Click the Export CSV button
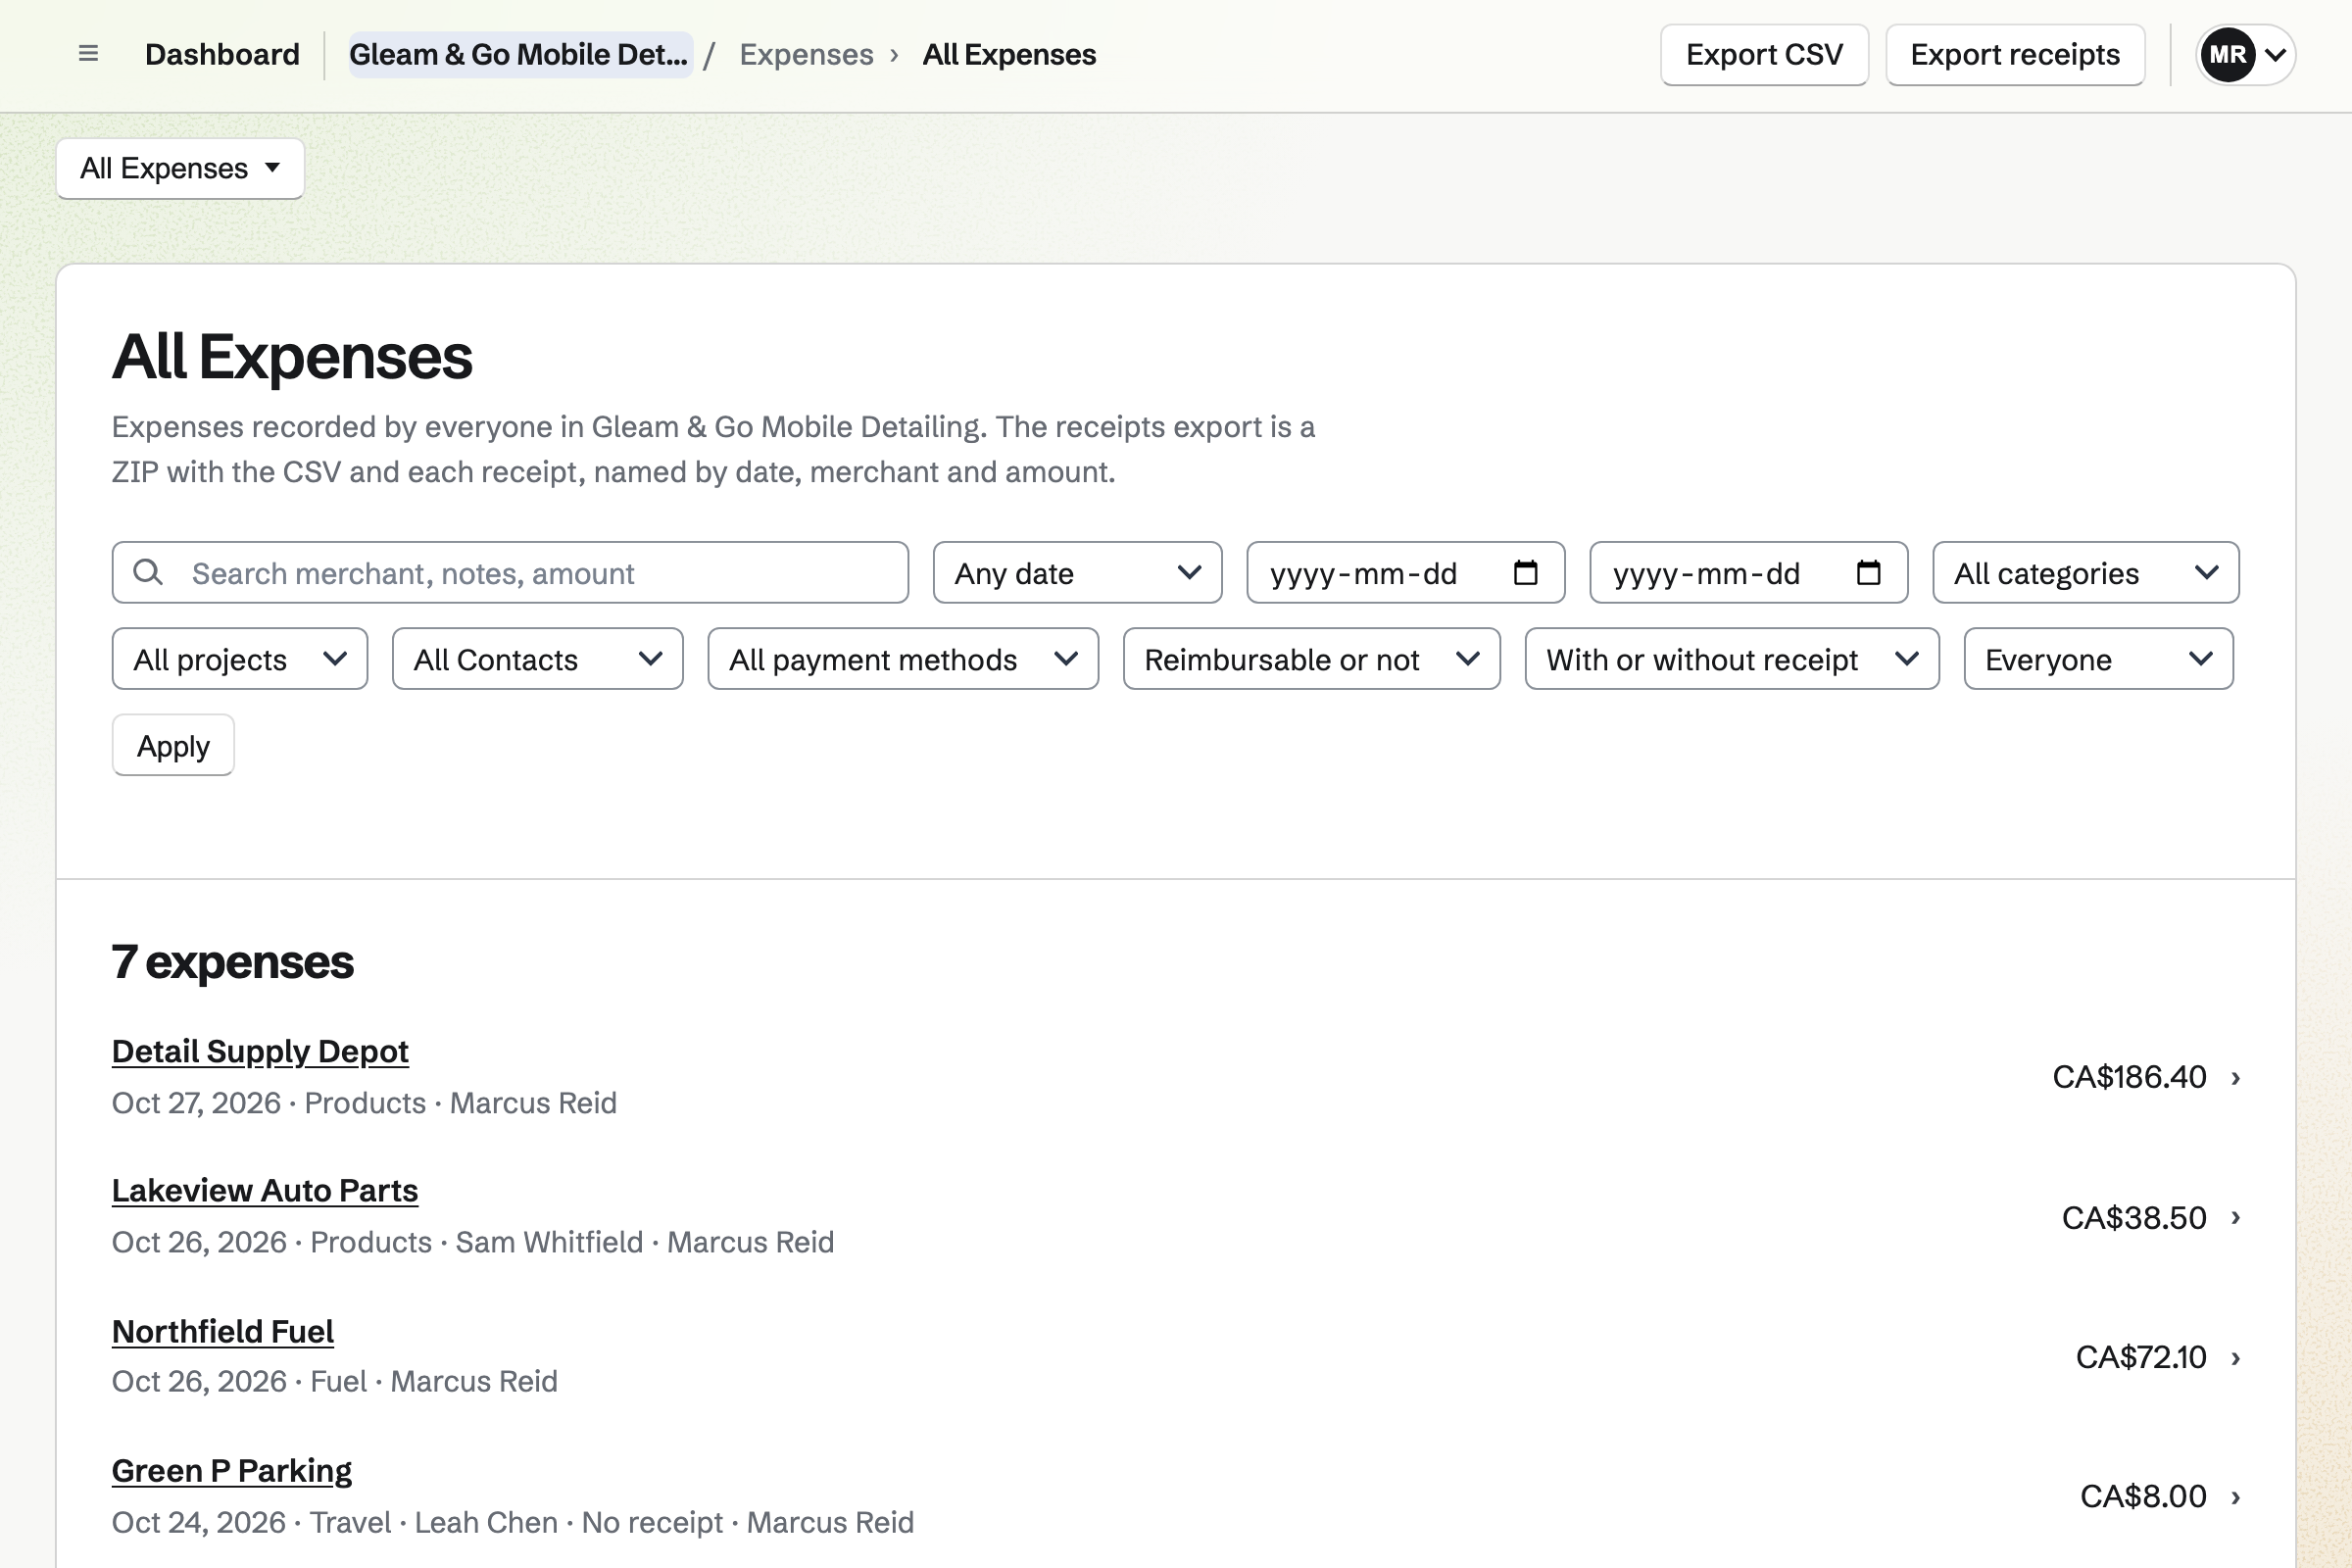The width and height of the screenshot is (2352, 1568). pos(1764,54)
